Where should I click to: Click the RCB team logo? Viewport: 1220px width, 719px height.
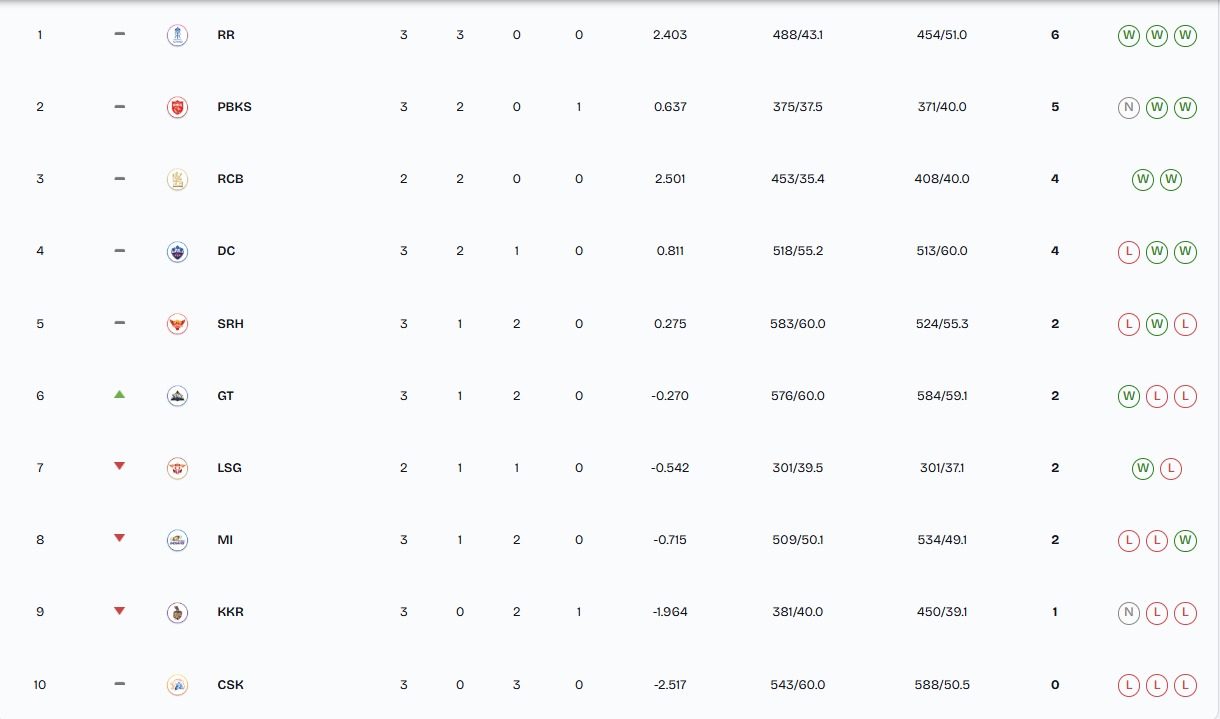[177, 179]
